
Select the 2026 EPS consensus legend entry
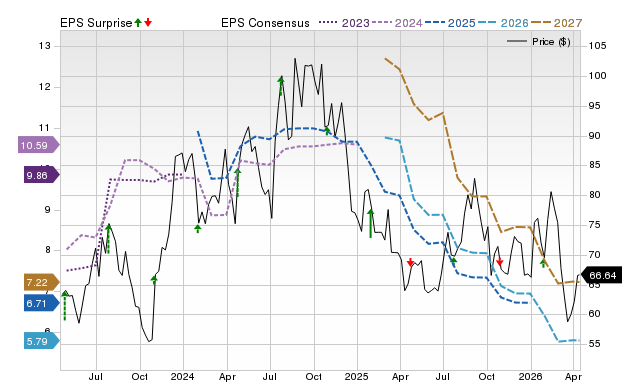pyautogui.click(x=503, y=23)
